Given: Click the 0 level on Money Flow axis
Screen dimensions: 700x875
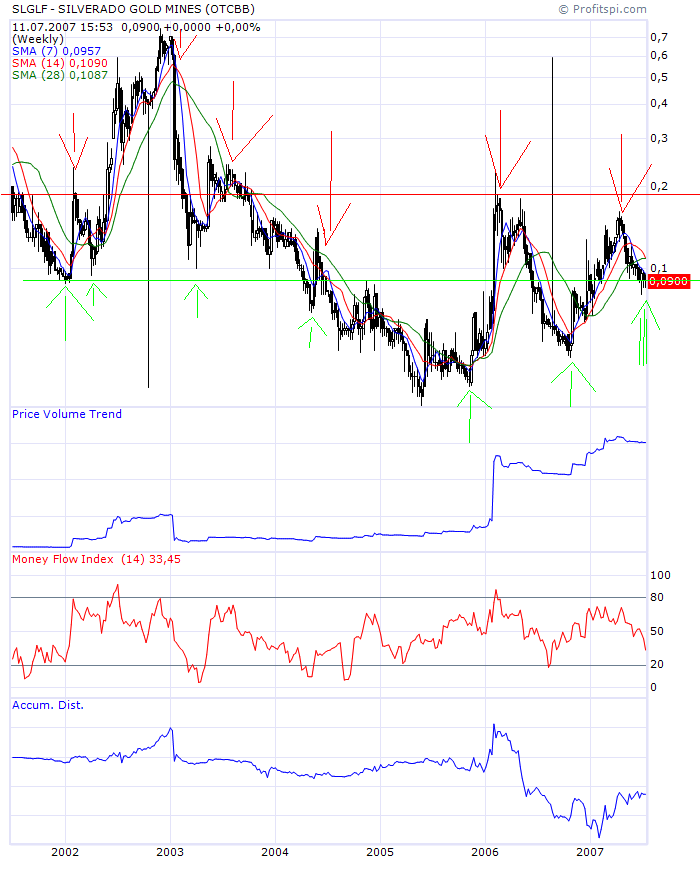Looking at the screenshot, I should 654,688.
